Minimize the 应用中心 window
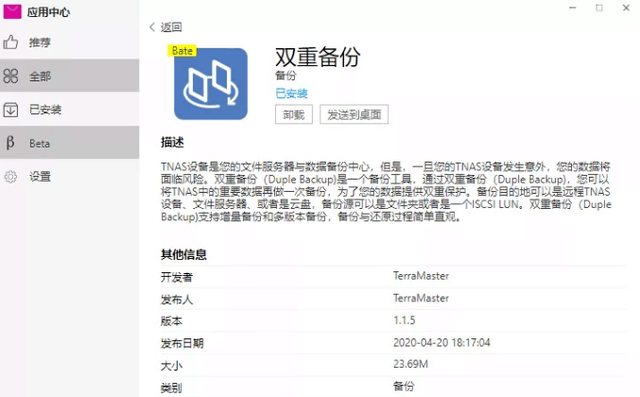Image resolution: width=640 pixels, height=397 pixels. pos(573,8)
